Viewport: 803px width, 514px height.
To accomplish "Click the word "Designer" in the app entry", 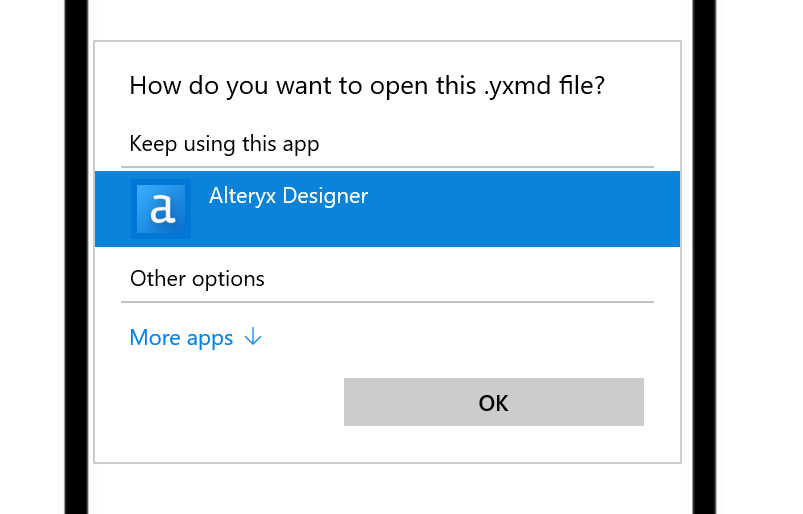I will [x=325, y=196].
